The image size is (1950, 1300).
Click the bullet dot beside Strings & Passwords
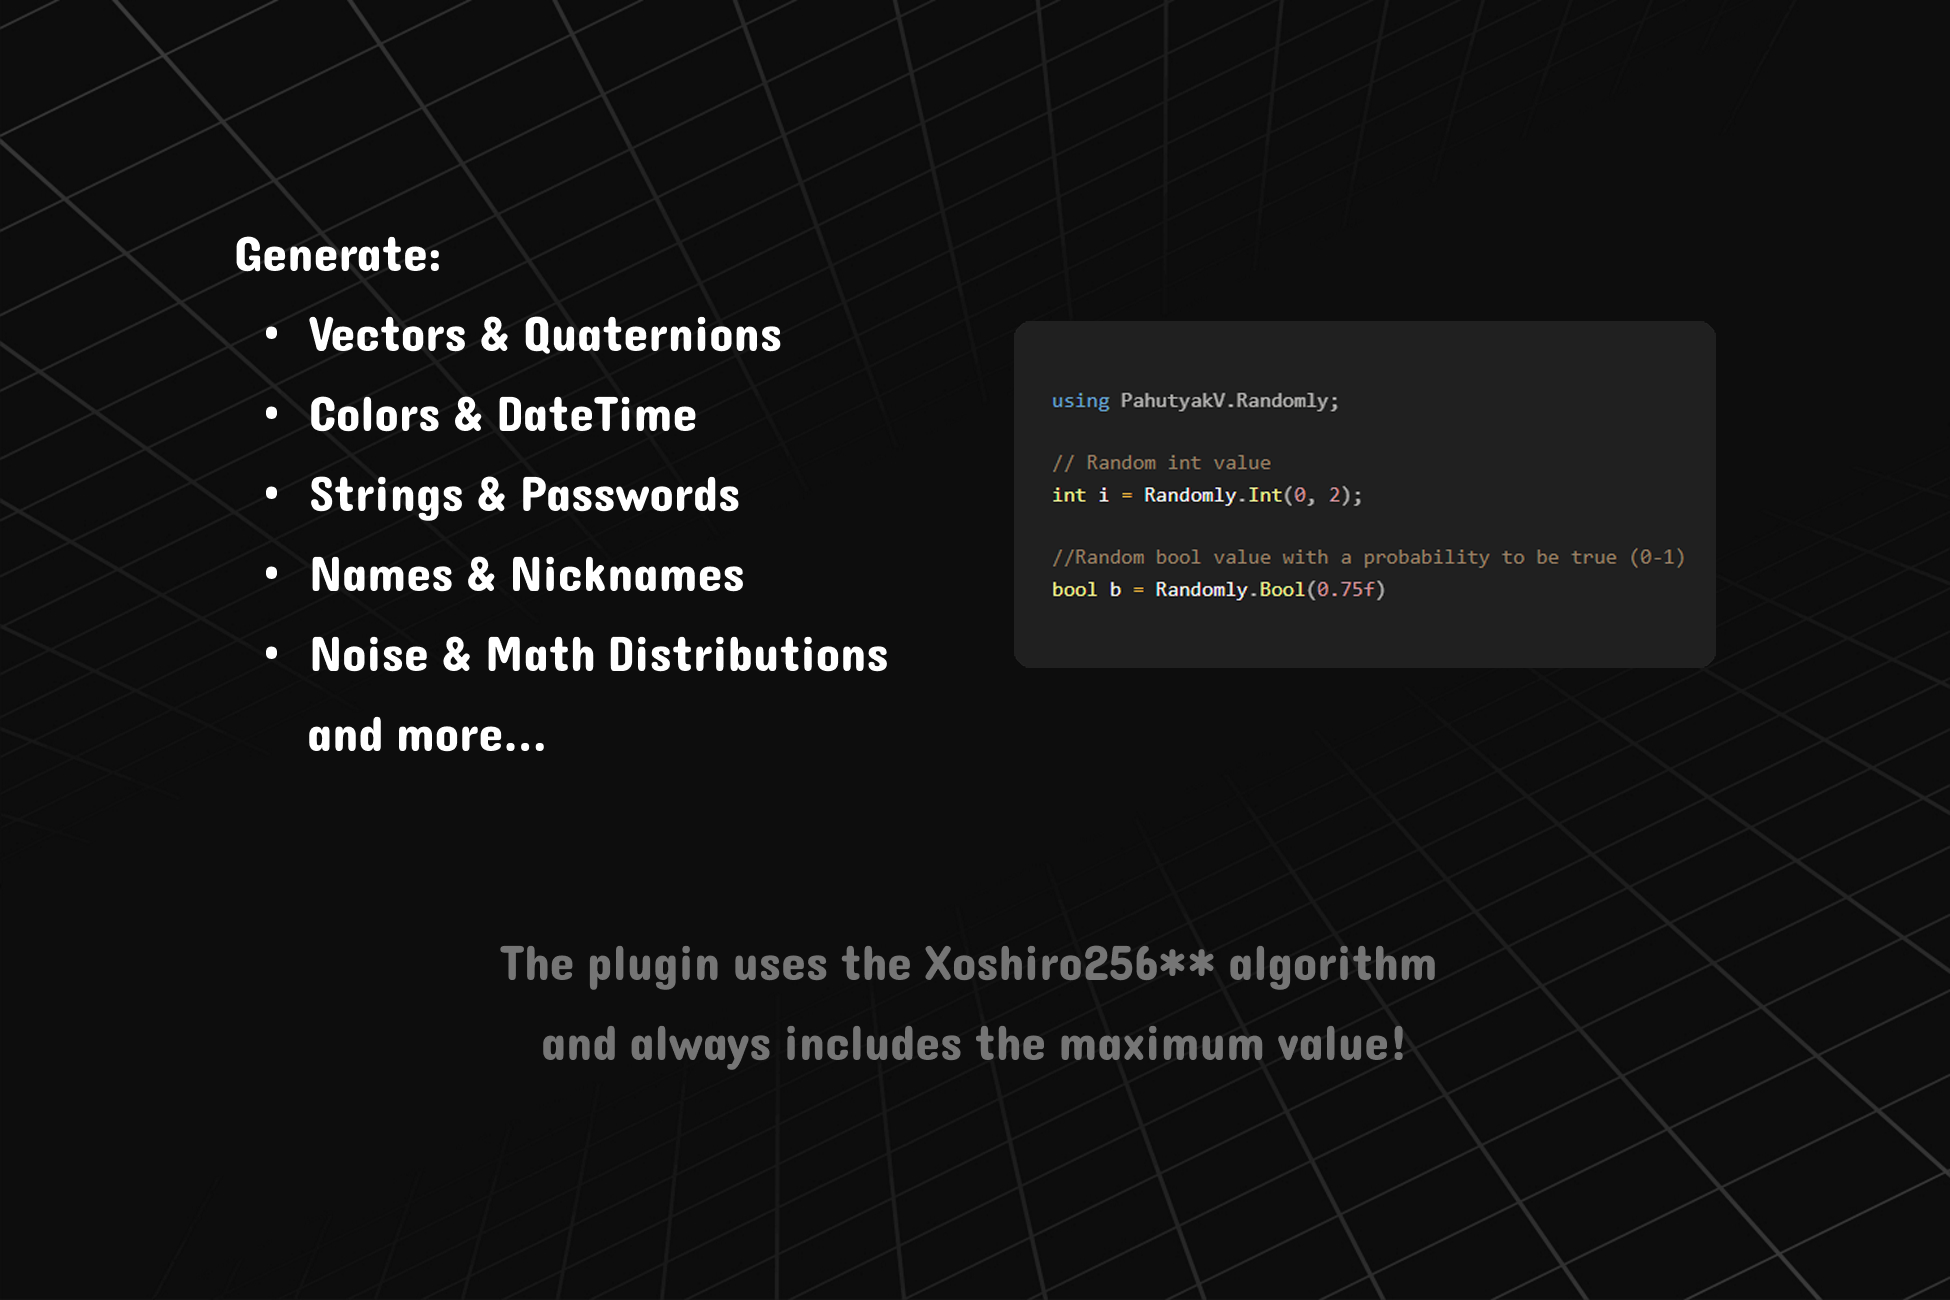point(272,493)
